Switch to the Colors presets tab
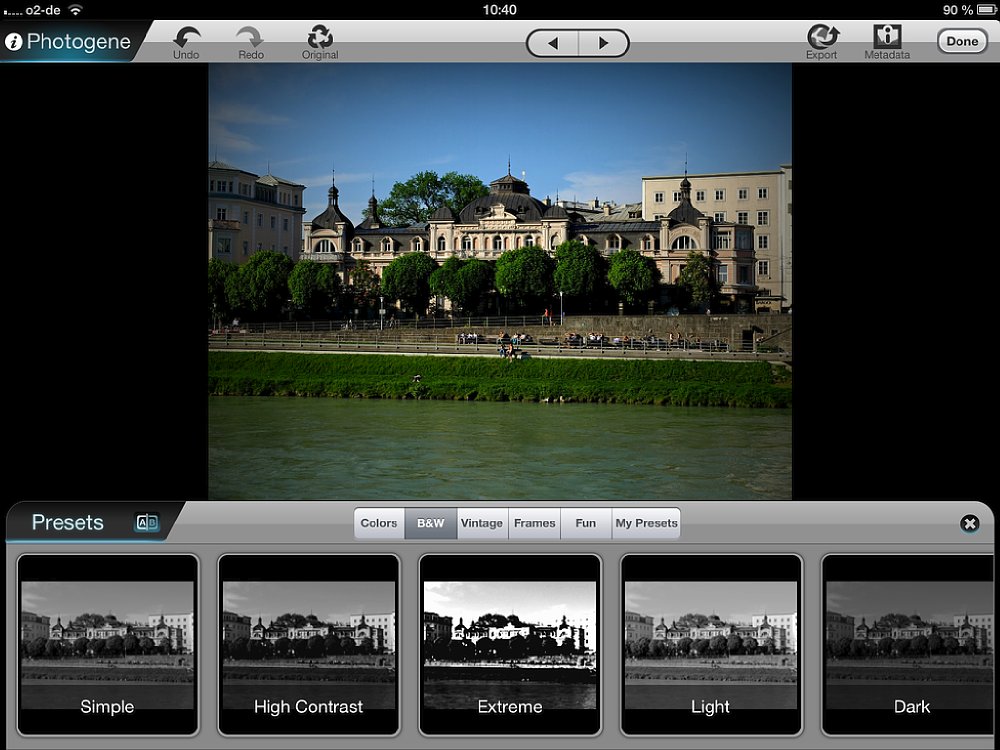Screen dimensions: 1000x750 coord(379,523)
